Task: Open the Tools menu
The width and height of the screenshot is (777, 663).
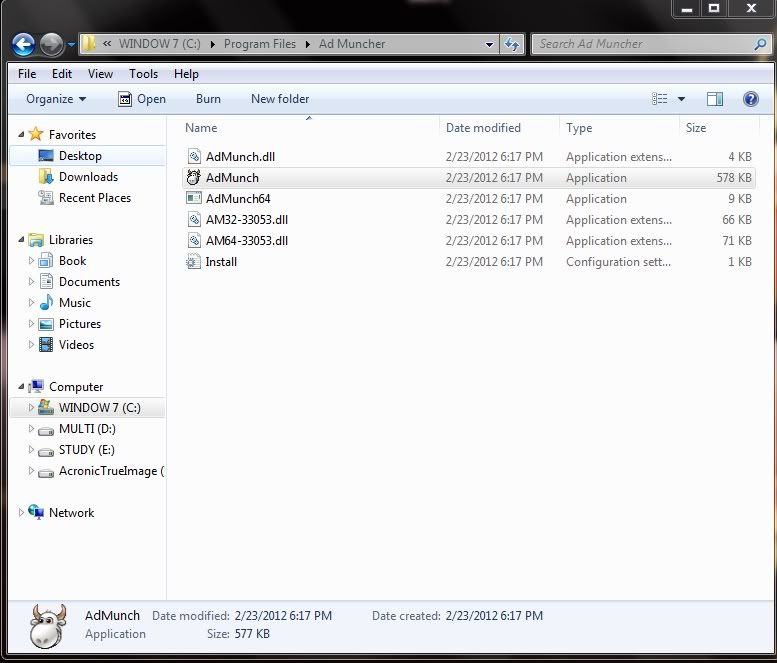Action: [x=144, y=74]
